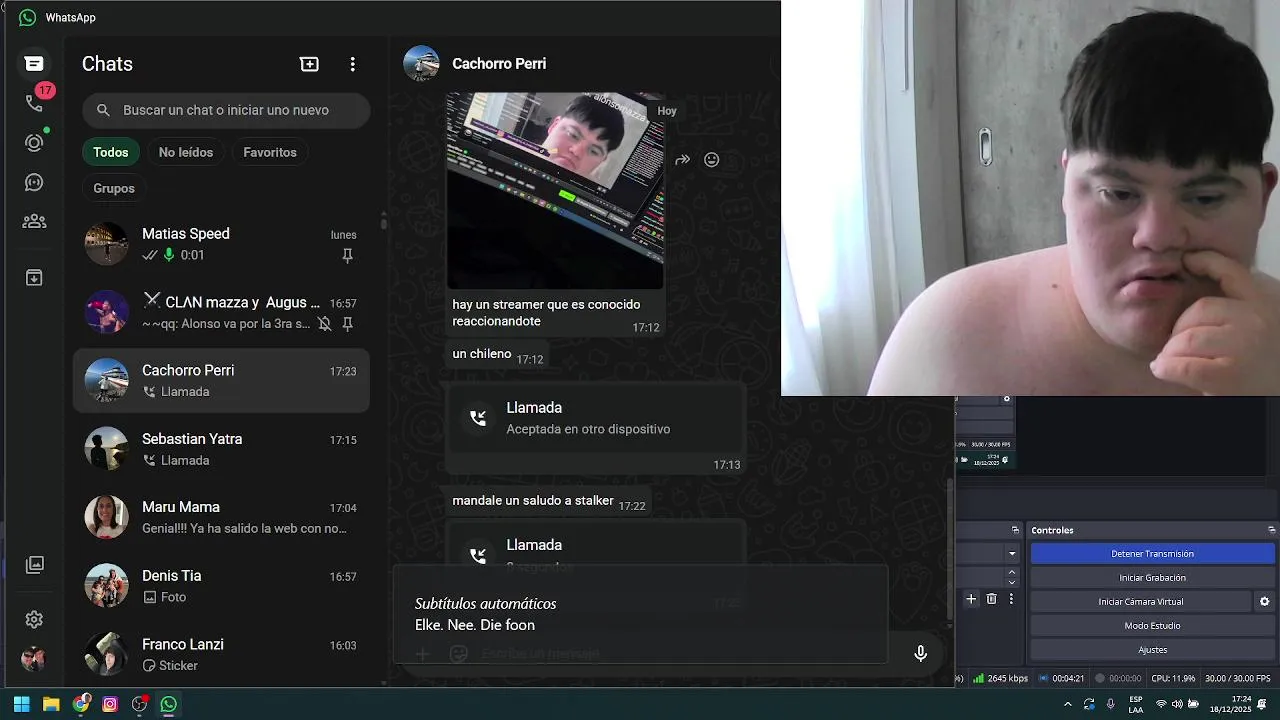Viewport: 1280px width, 720px height.
Task: Add item with plus button in OBS
Action: (970, 599)
